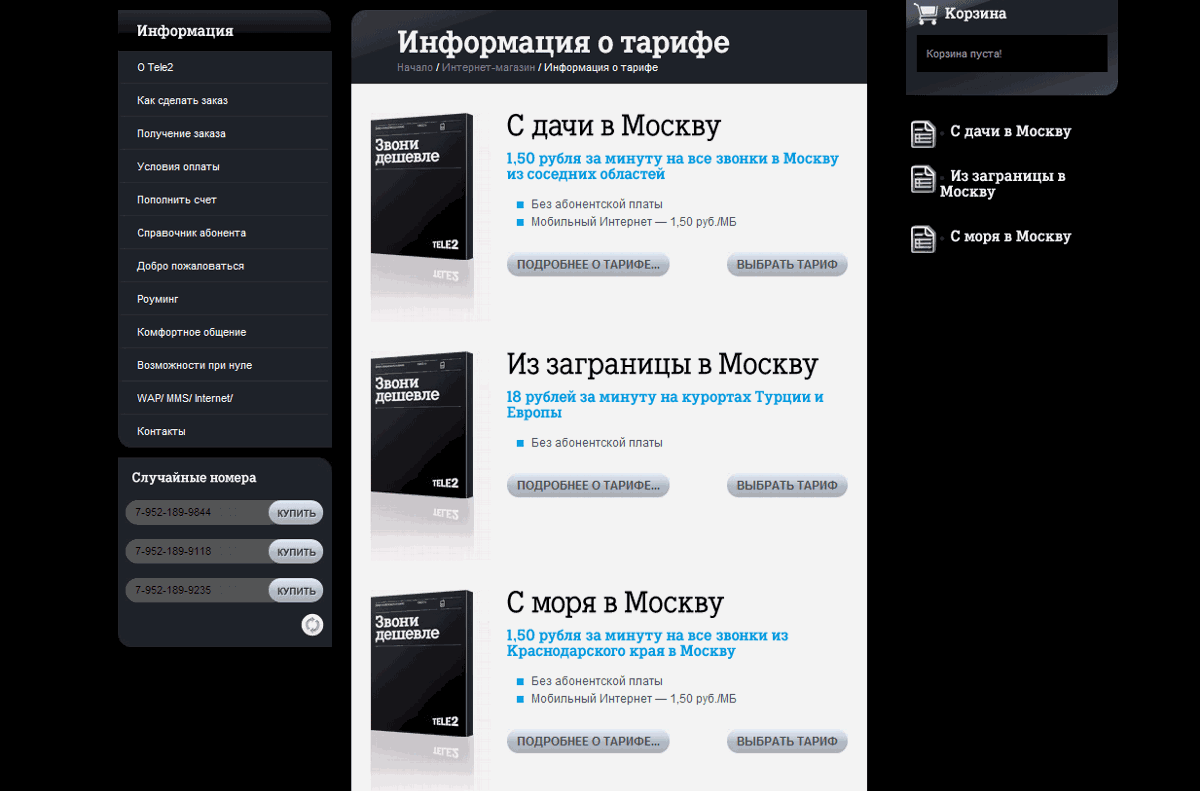The height and width of the screenshot is (791, 1200).
Task: Click the refresh icon under random numbers
Action: [x=313, y=625]
